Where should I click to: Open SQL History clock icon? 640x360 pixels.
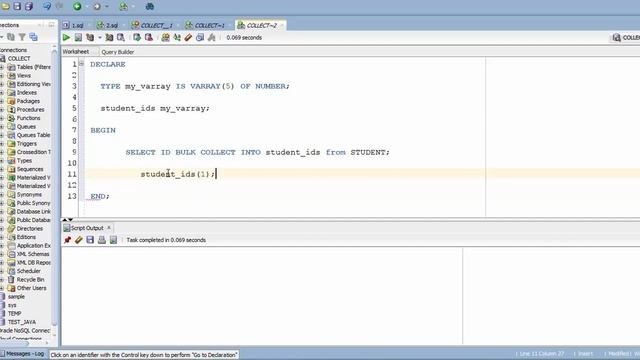[200, 38]
